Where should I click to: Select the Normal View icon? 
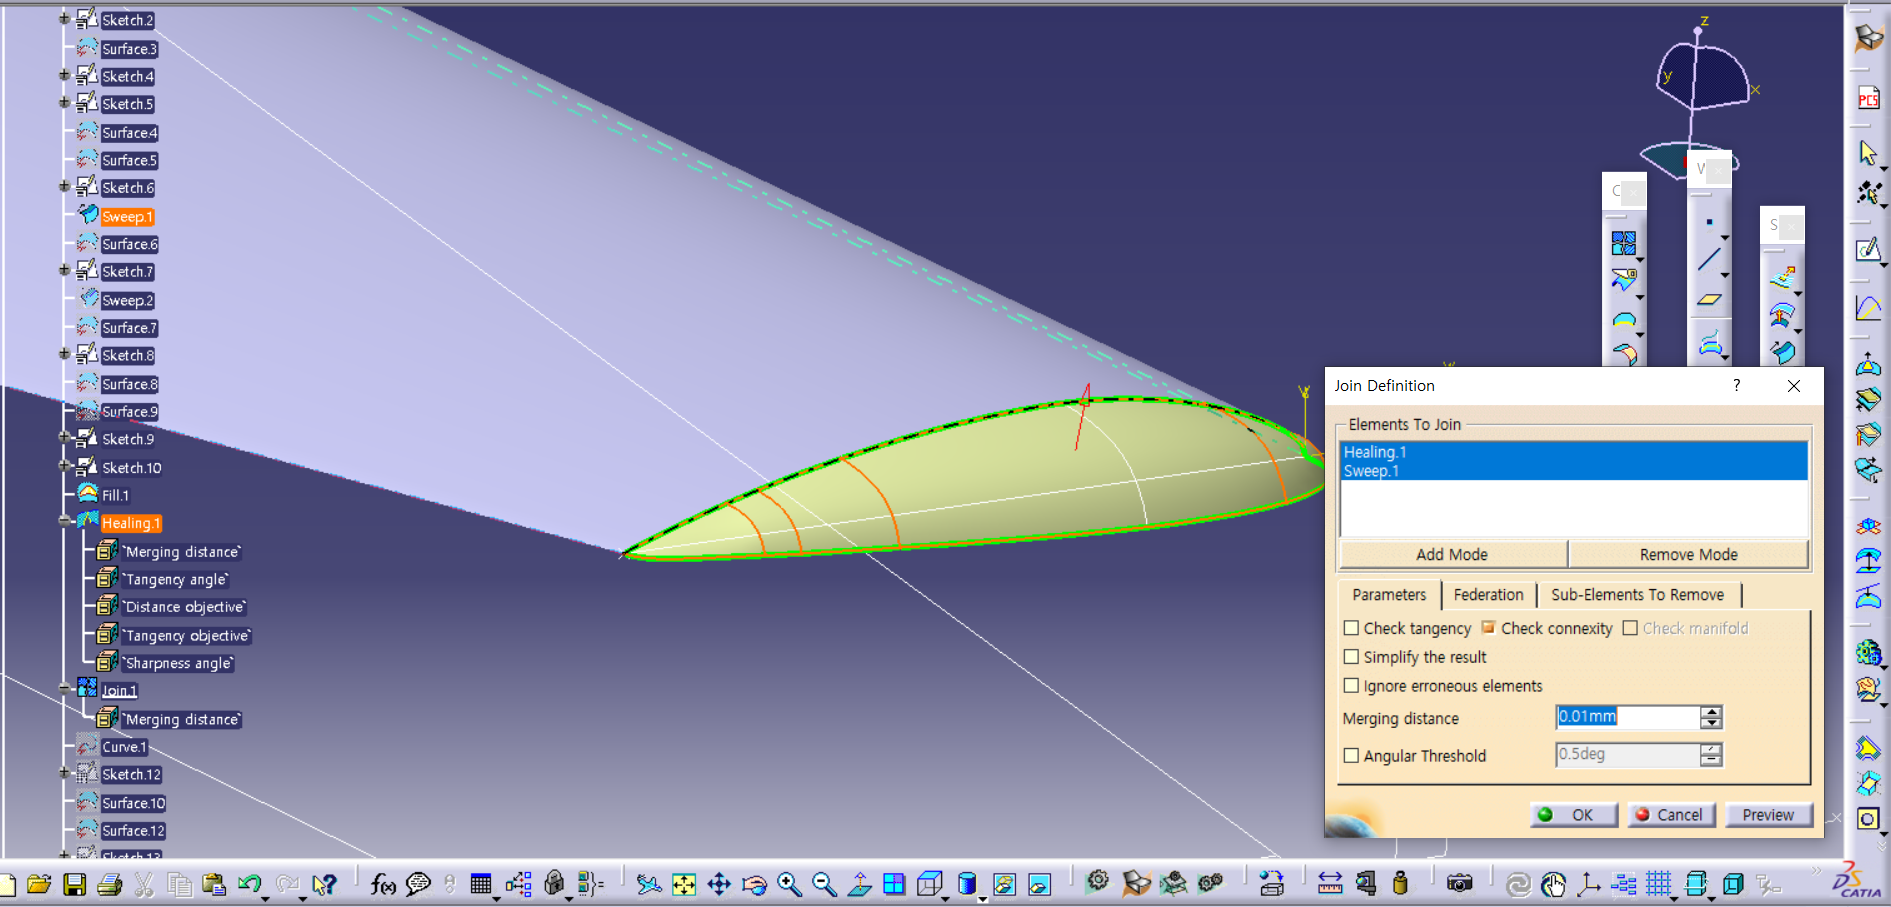coord(859,884)
